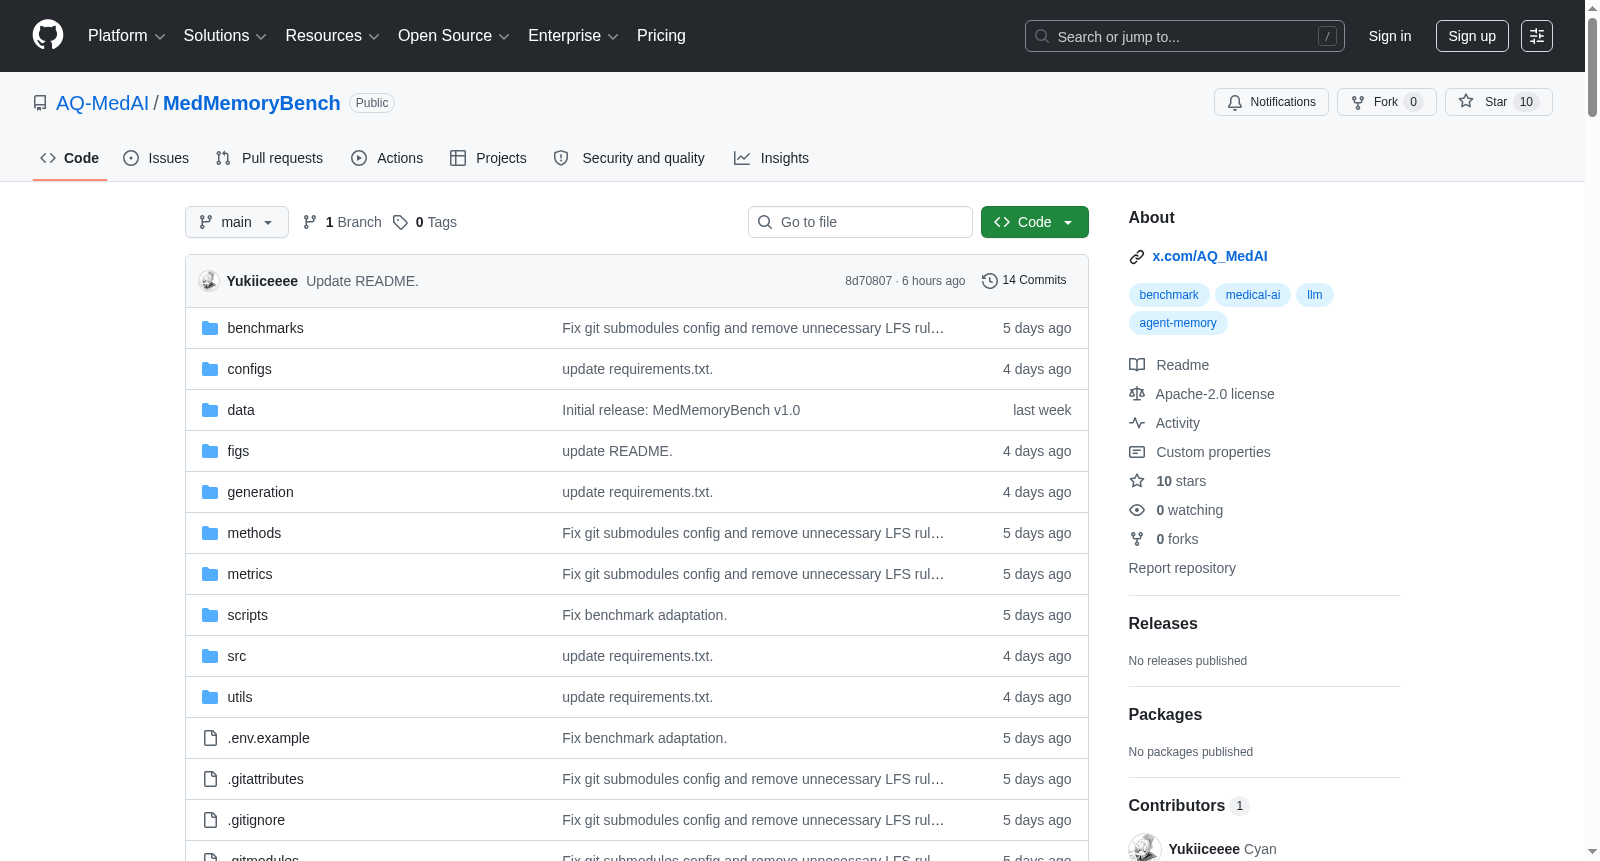Click the .env.example file icon
This screenshot has width=1600, height=861.
coord(210,738)
